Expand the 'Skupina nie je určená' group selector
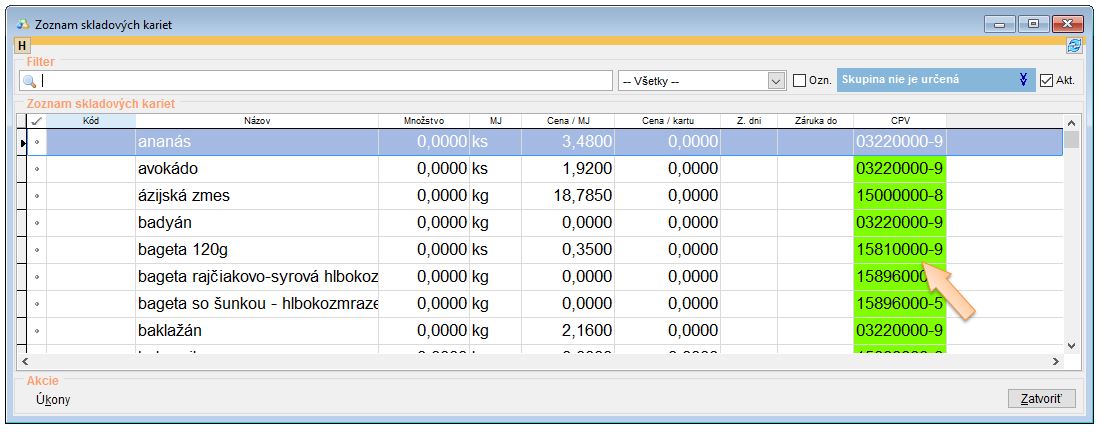 (x=1022, y=80)
